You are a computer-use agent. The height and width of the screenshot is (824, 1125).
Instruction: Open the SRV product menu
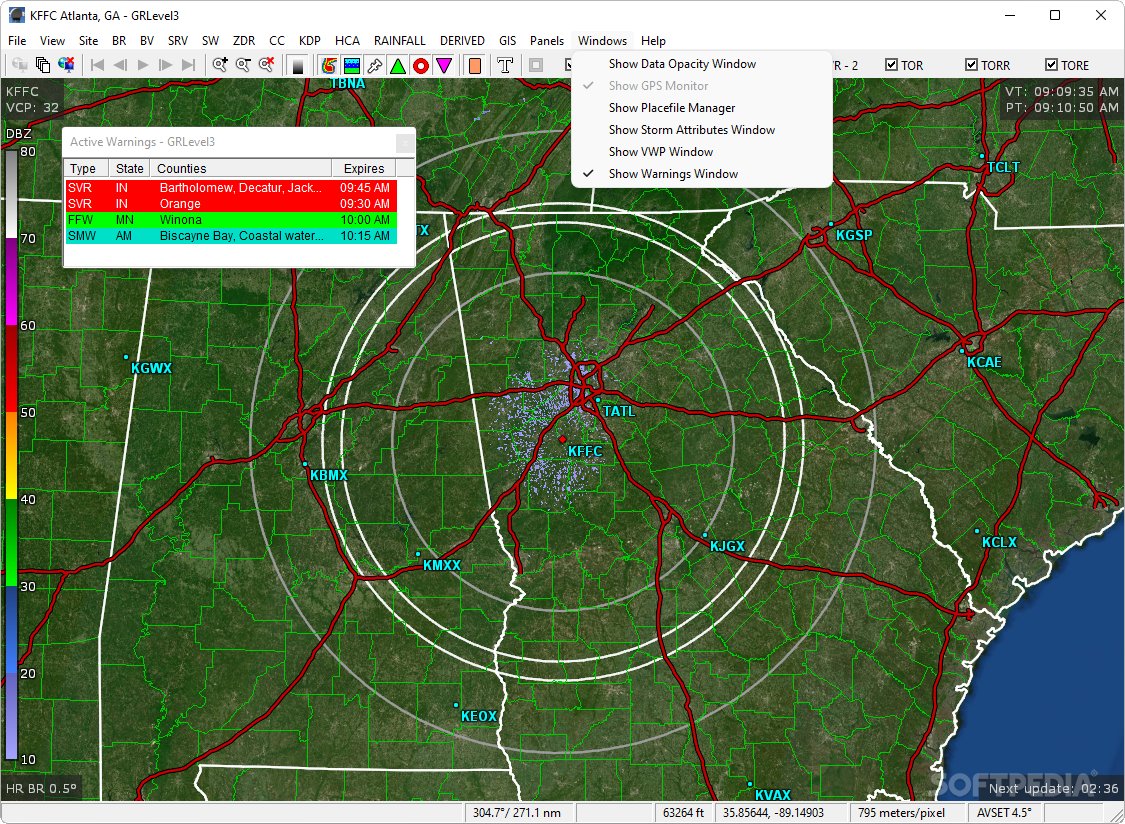(x=178, y=41)
